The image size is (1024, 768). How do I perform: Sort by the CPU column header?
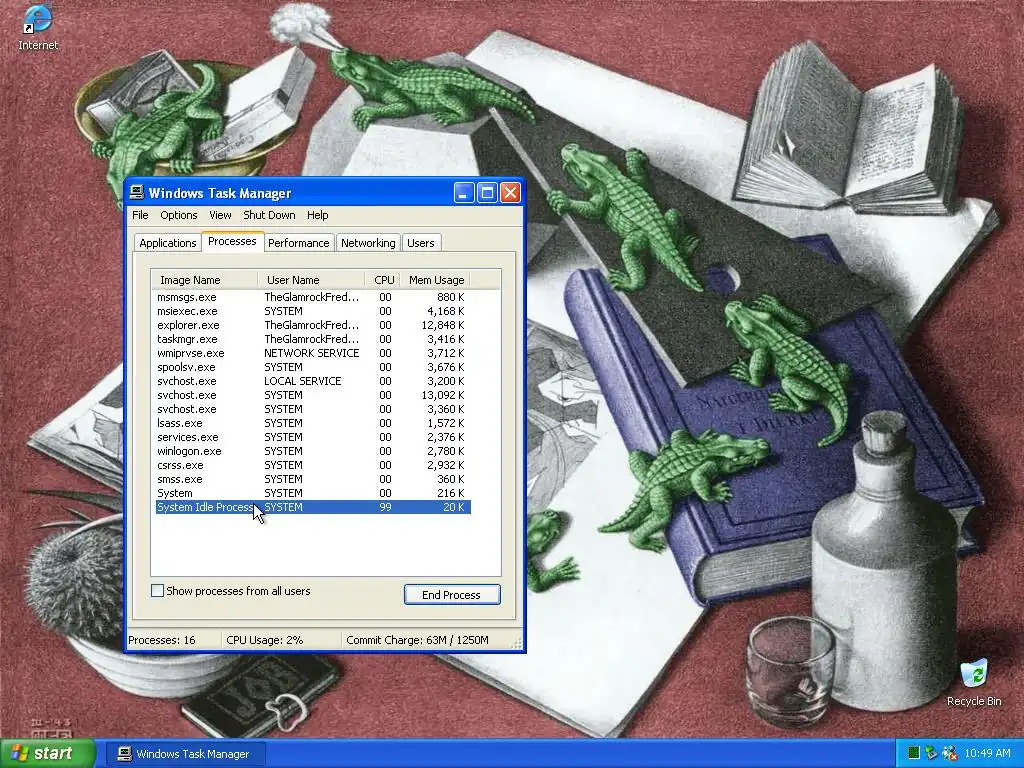383,280
